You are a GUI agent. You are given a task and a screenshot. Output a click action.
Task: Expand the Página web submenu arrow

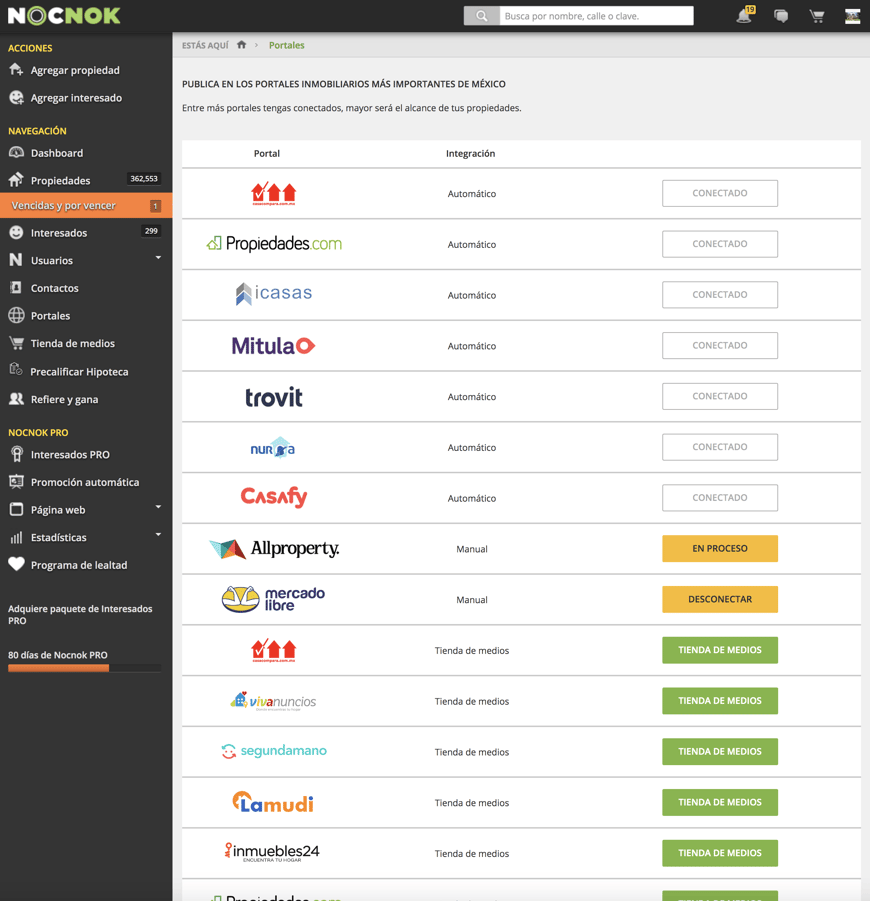(x=158, y=507)
